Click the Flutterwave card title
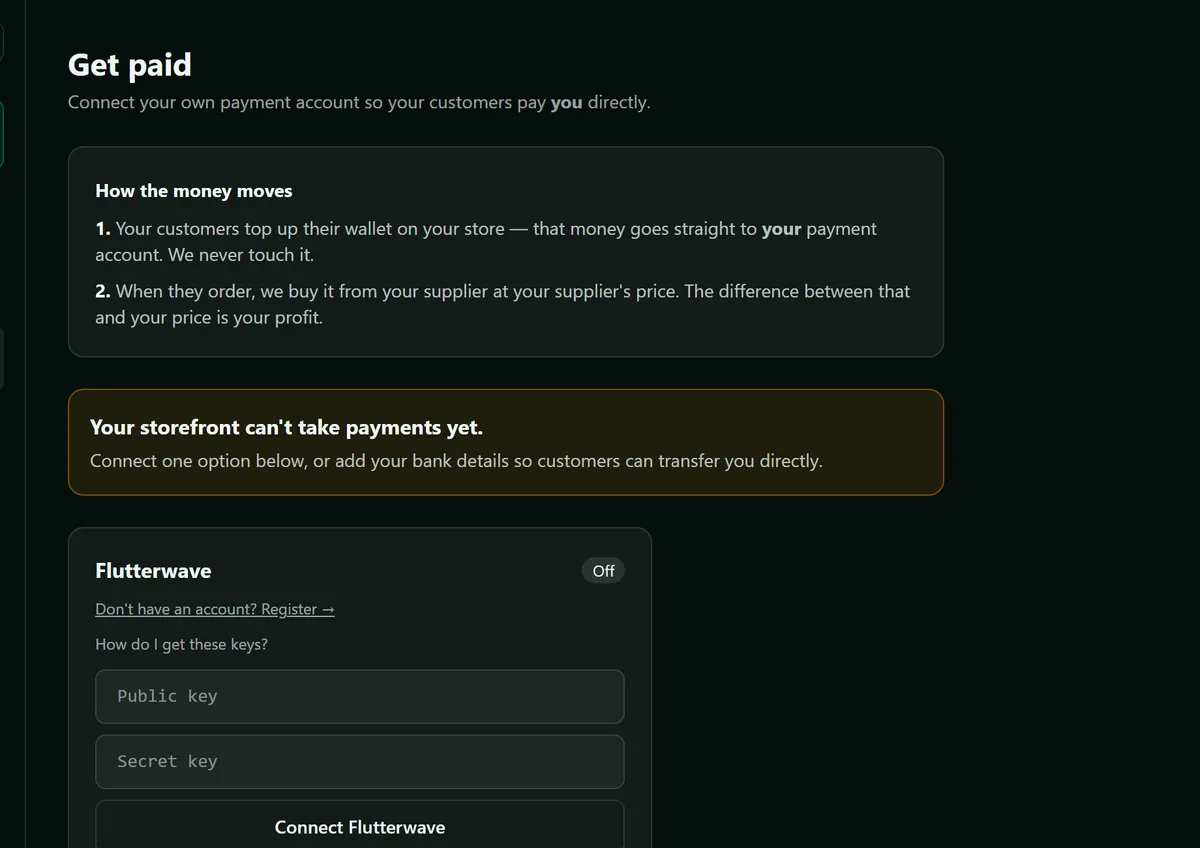The width and height of the screenshot is (1200, 848). [153, 571]
